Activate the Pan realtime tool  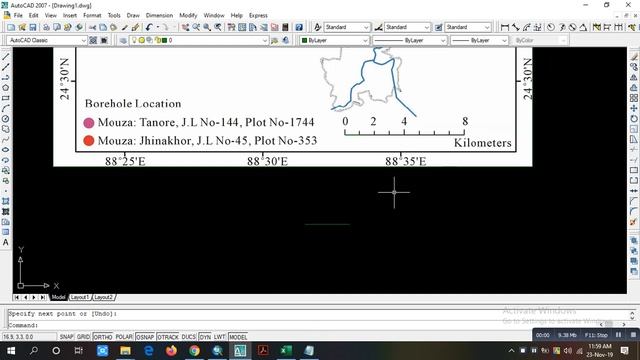pos(186,27)
